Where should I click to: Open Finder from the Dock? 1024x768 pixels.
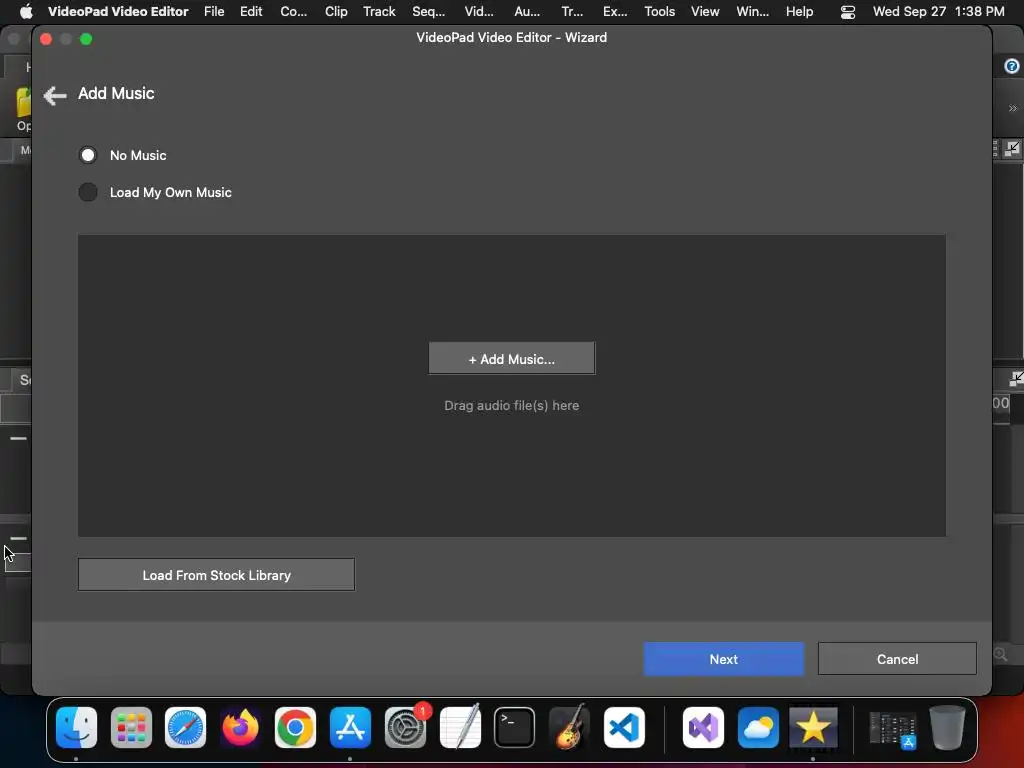pyautogui.click(x=76, y=727)
